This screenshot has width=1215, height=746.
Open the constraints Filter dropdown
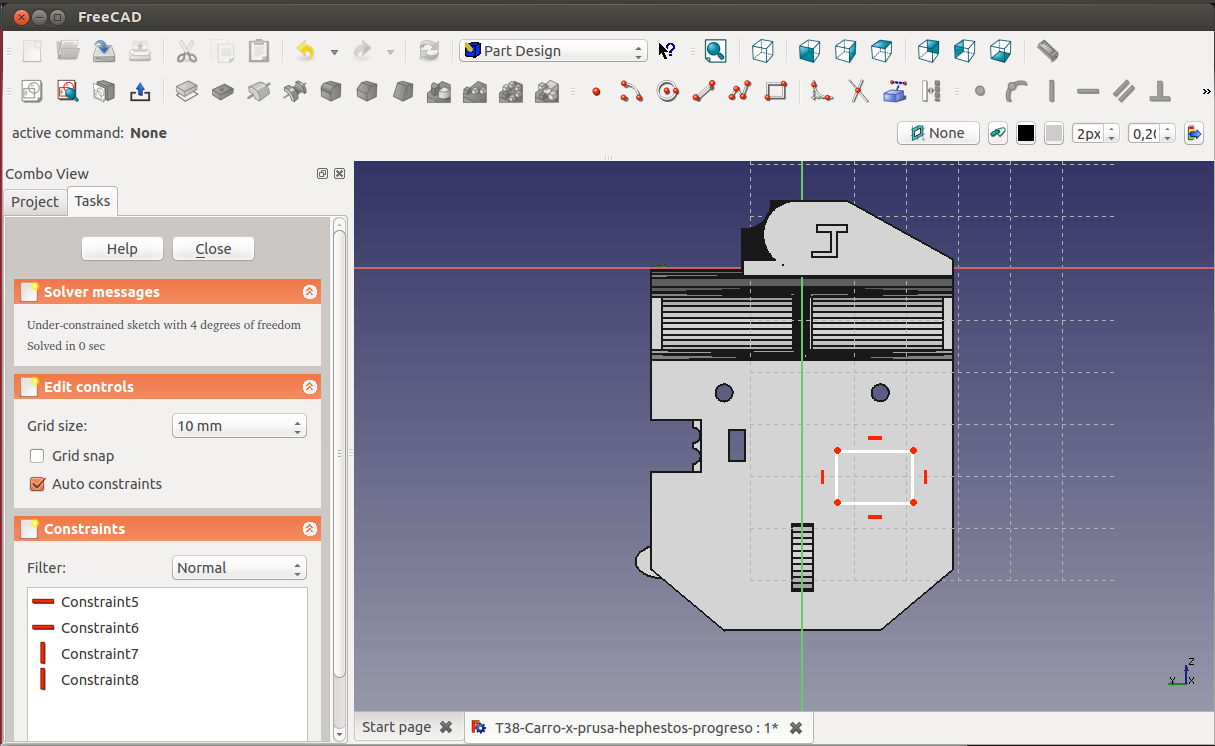(239, 568)
